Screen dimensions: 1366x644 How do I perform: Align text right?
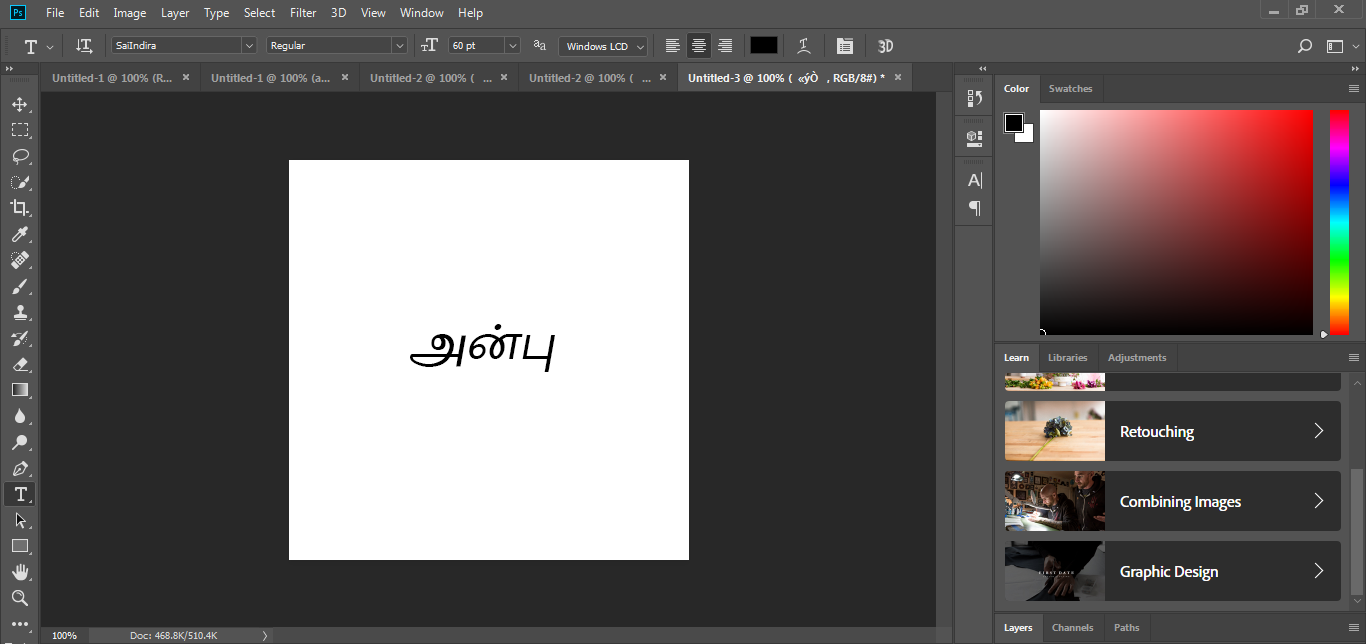(x=725, y=45)
